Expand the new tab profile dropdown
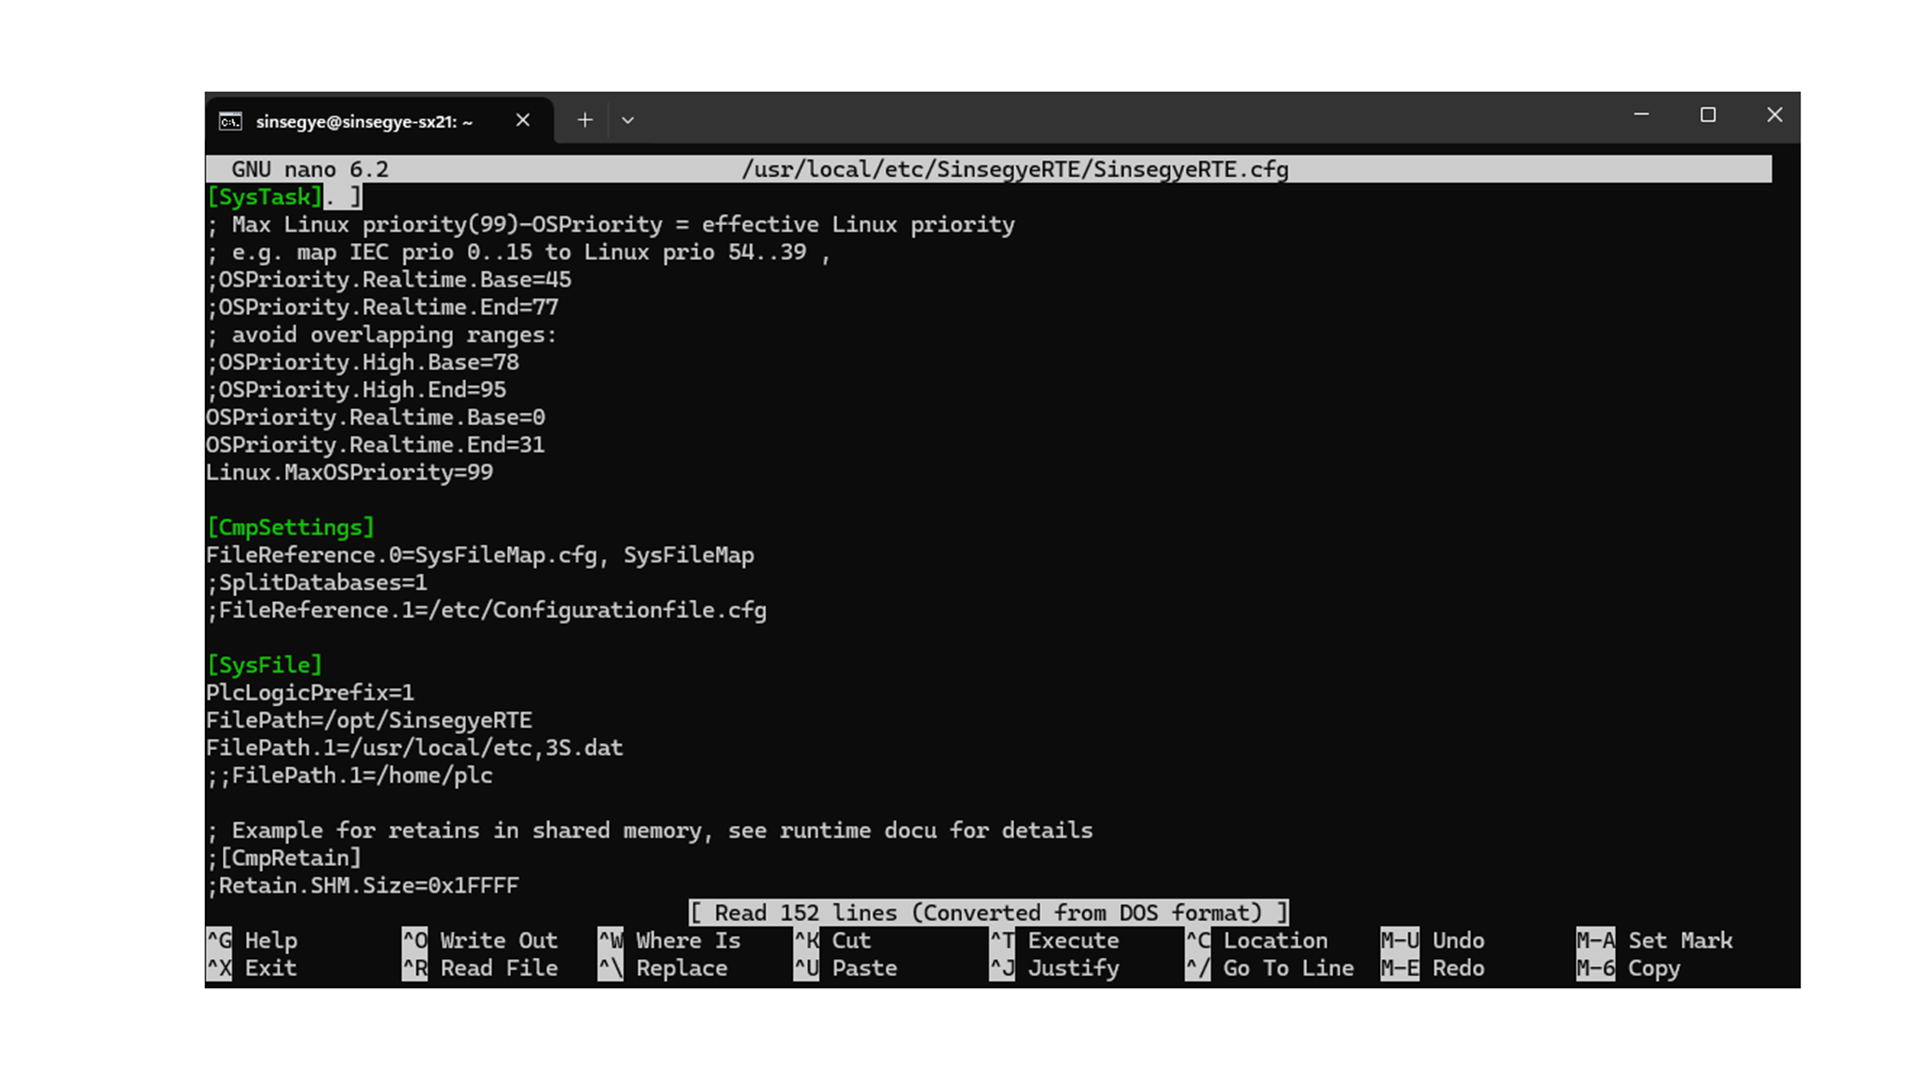This screenshot has width=1920, height=1080. tap(628, 120)
